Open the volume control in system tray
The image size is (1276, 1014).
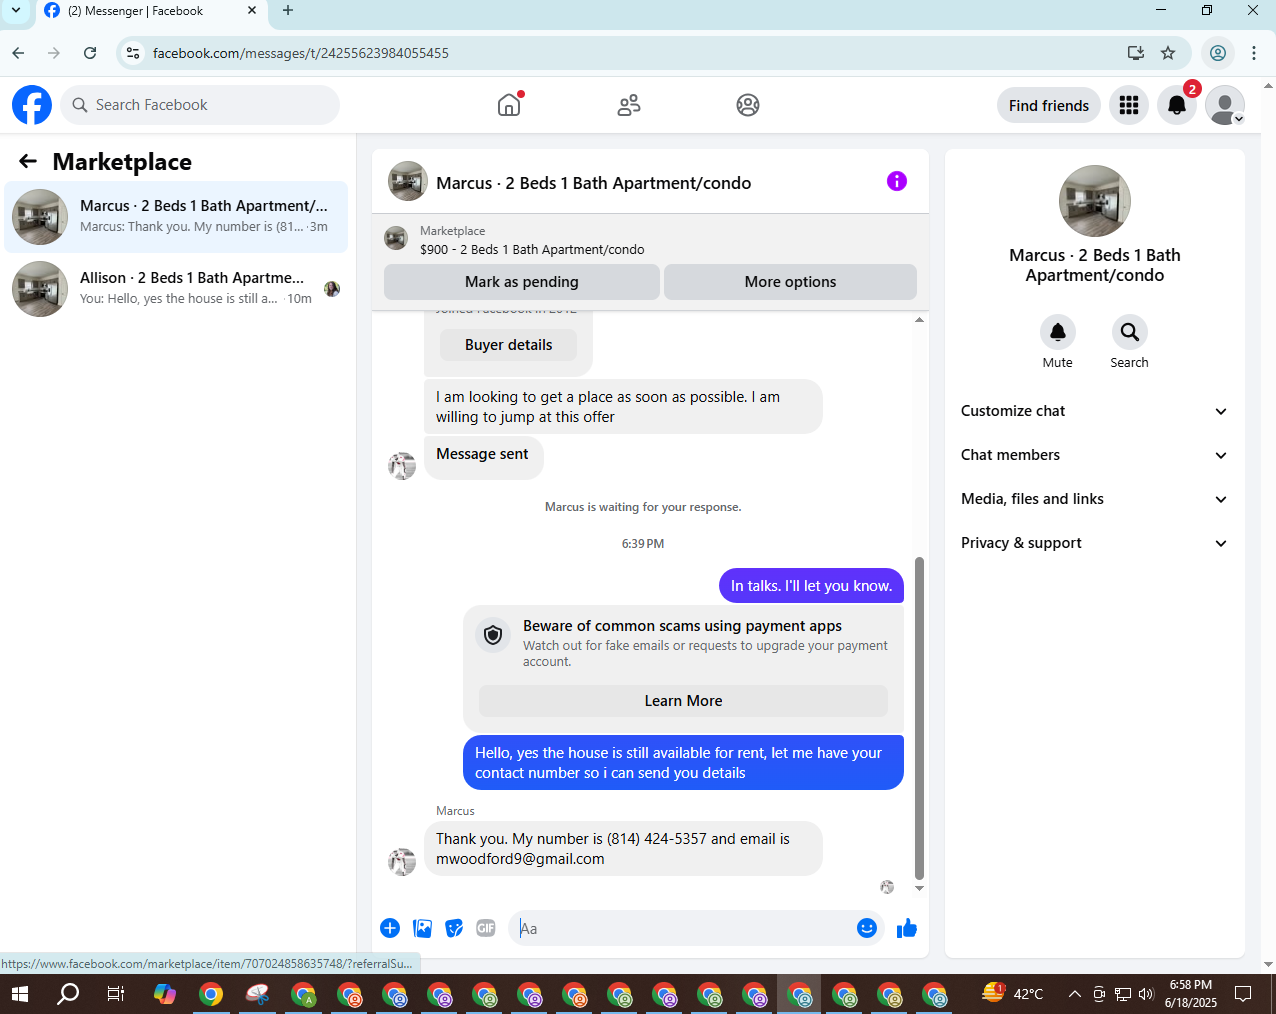tap(1146, 994)
